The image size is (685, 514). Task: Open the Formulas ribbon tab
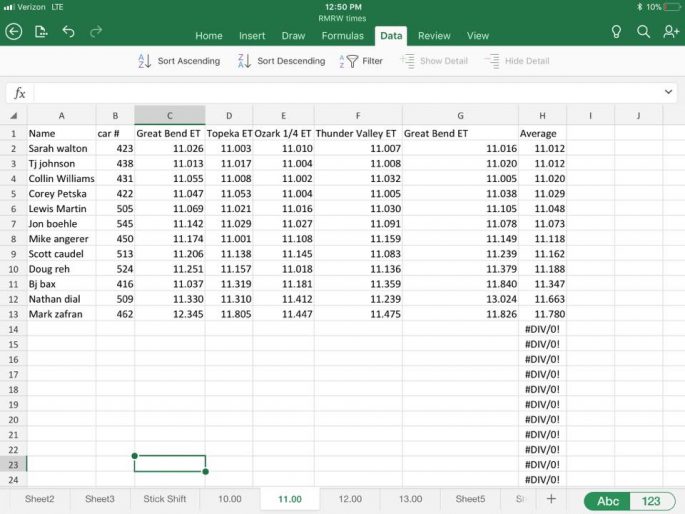click(342, 36)
